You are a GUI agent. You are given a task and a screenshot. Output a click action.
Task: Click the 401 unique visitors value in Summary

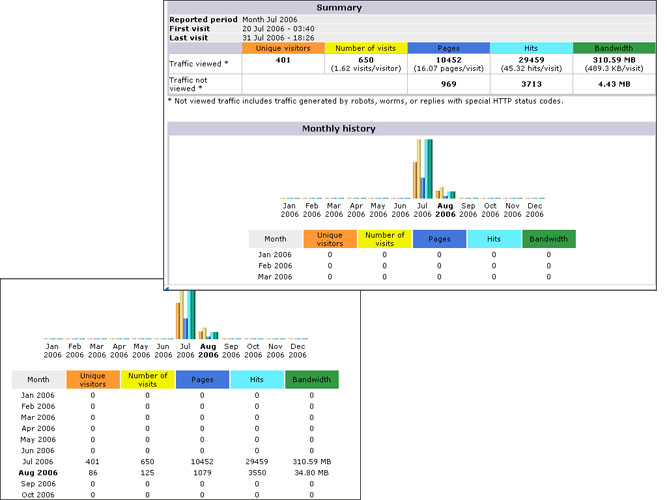pos(283,61)
